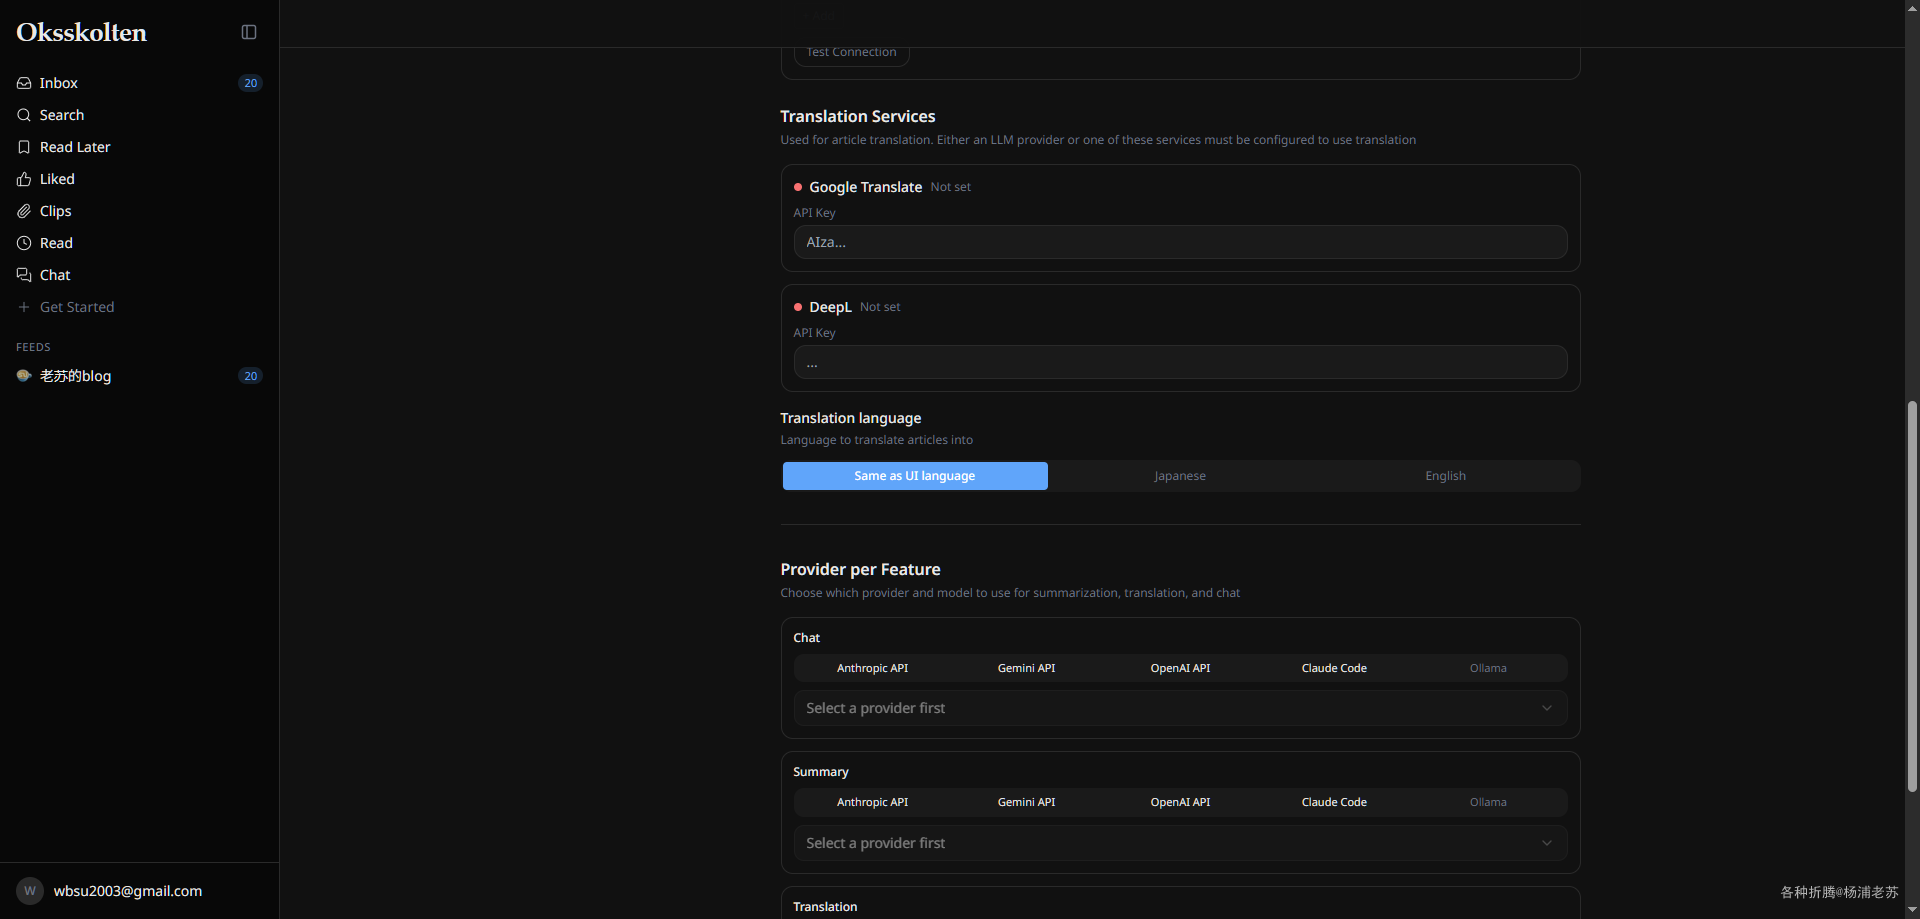Go to Read Later label
Image resolution: width=1920 pixels, height=919 pixels.
click(75, 147)
